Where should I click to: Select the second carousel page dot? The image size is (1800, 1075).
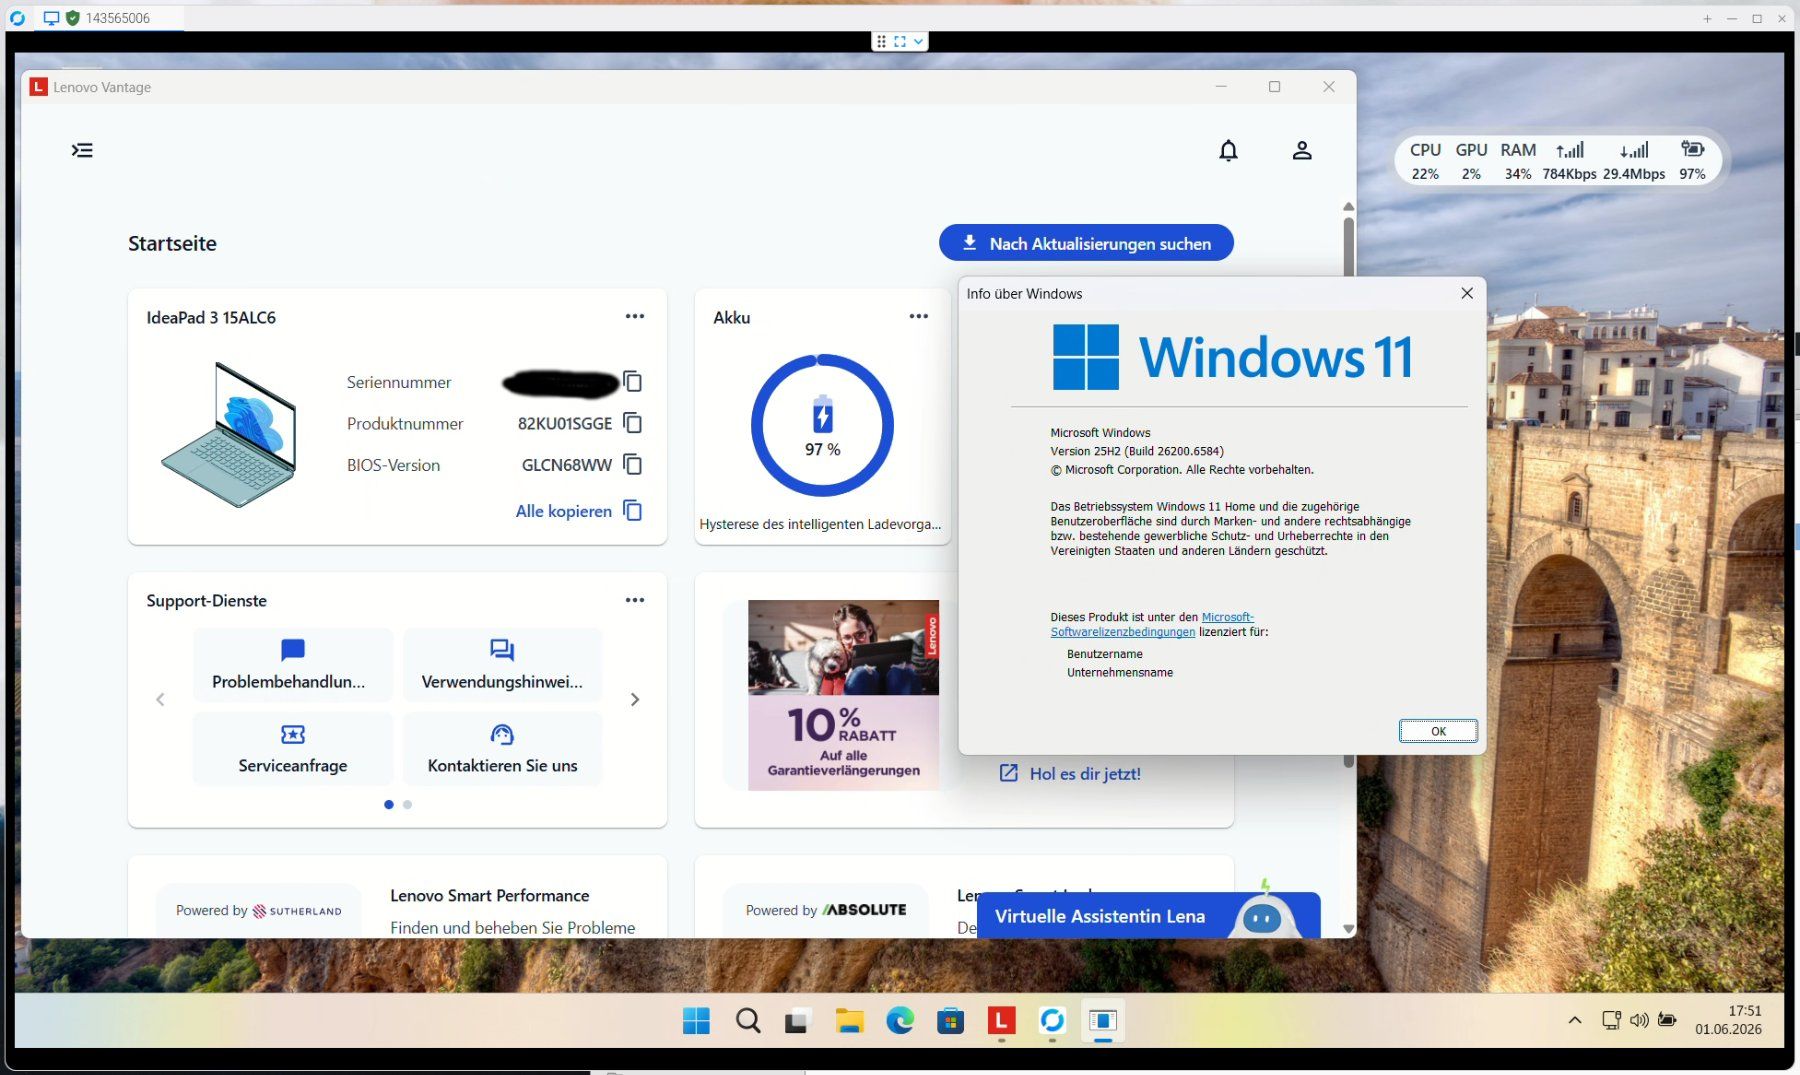click(407, 804)
